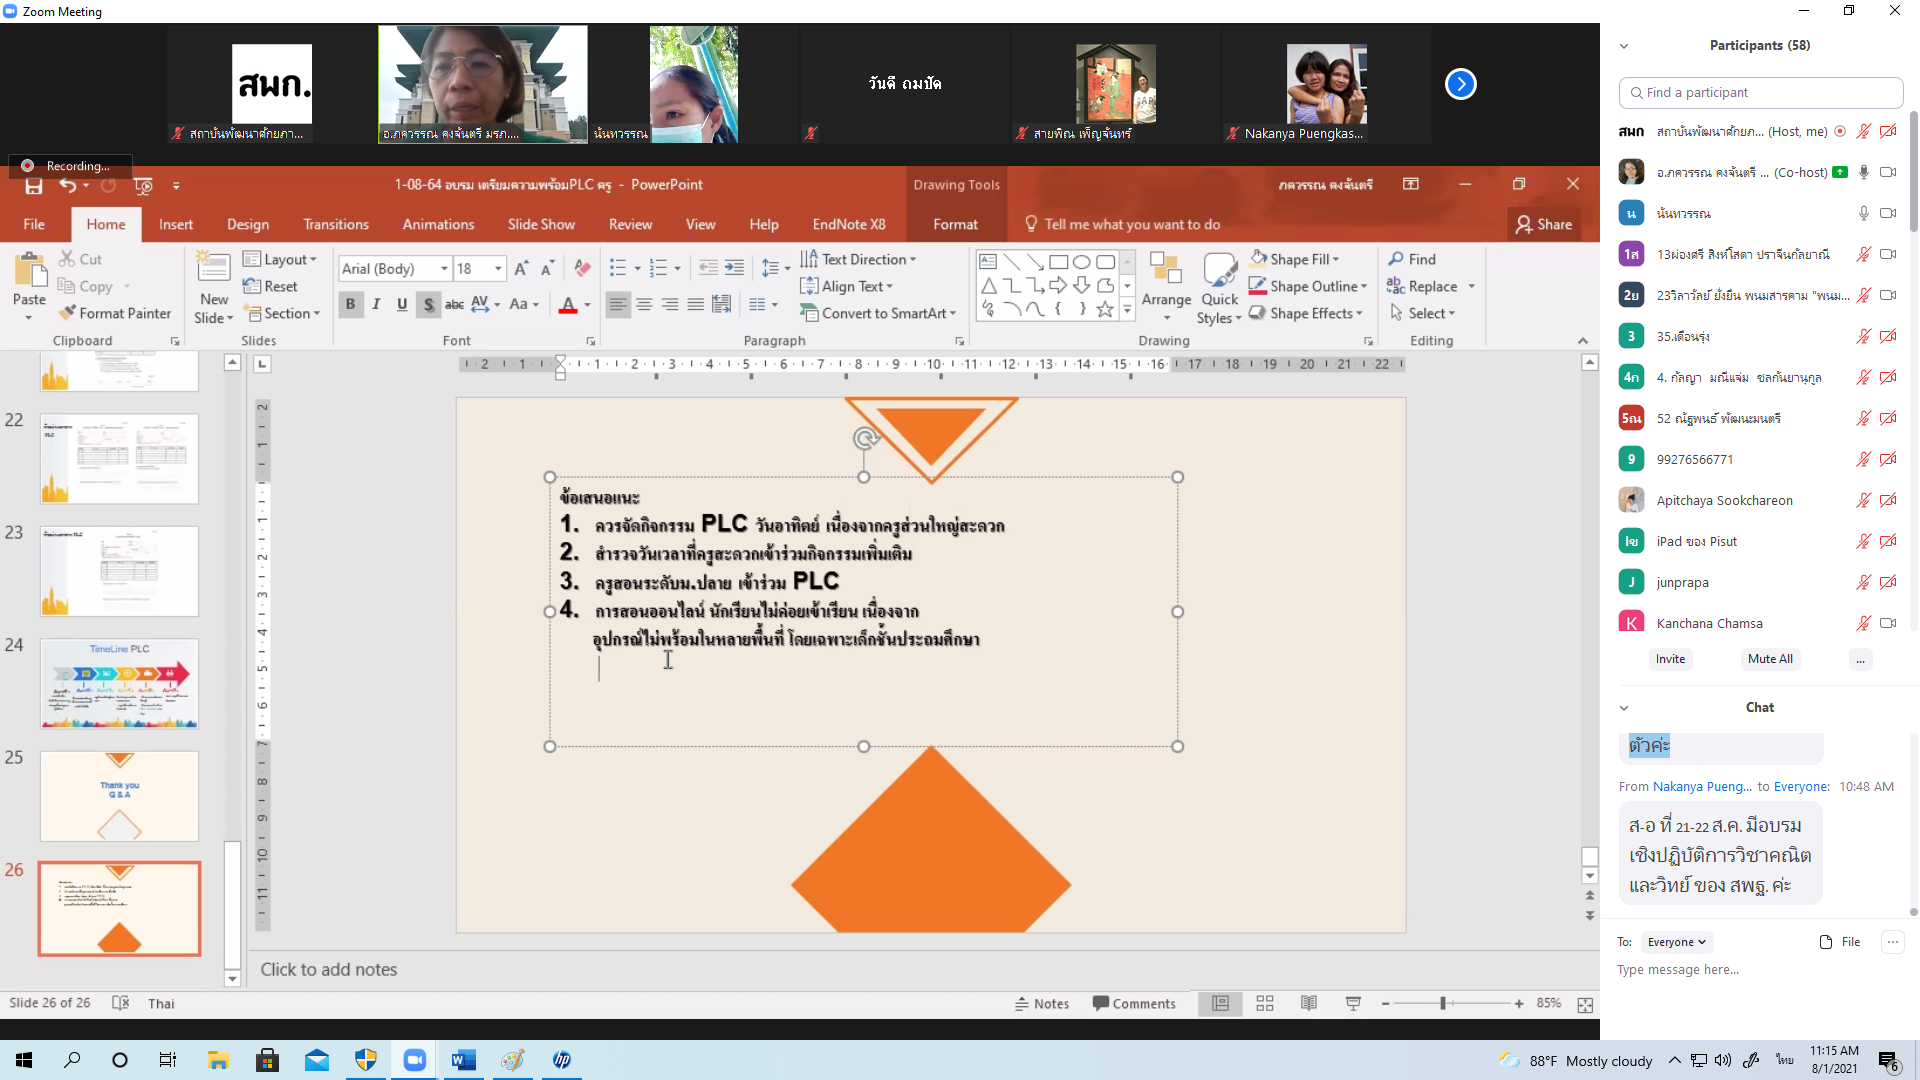
Task: Click the Comments button in status bar
Action: pyautogui.click(x=1134, y=1004)
